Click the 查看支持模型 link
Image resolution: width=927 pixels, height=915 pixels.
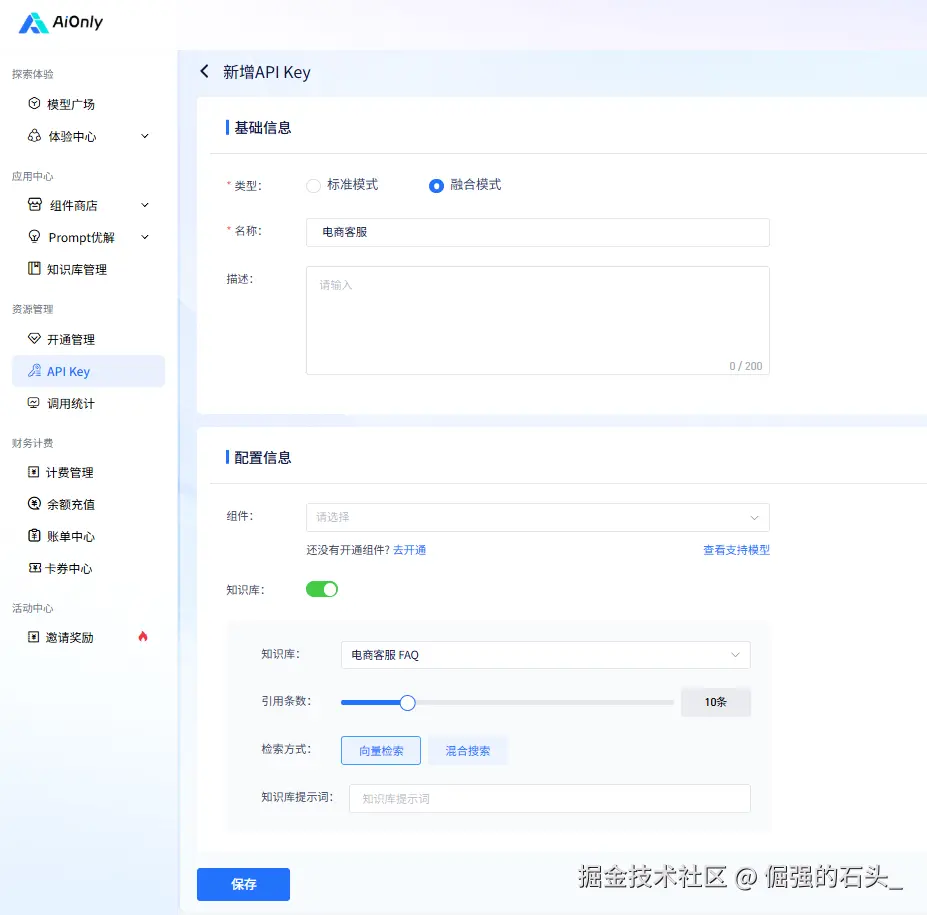(736, 550)
